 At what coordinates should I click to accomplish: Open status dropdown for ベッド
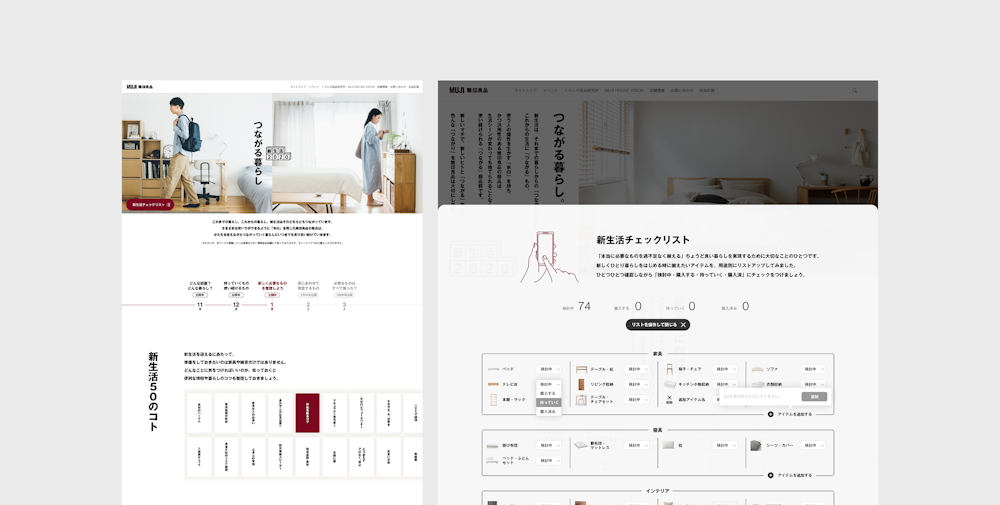pos(548,369)
